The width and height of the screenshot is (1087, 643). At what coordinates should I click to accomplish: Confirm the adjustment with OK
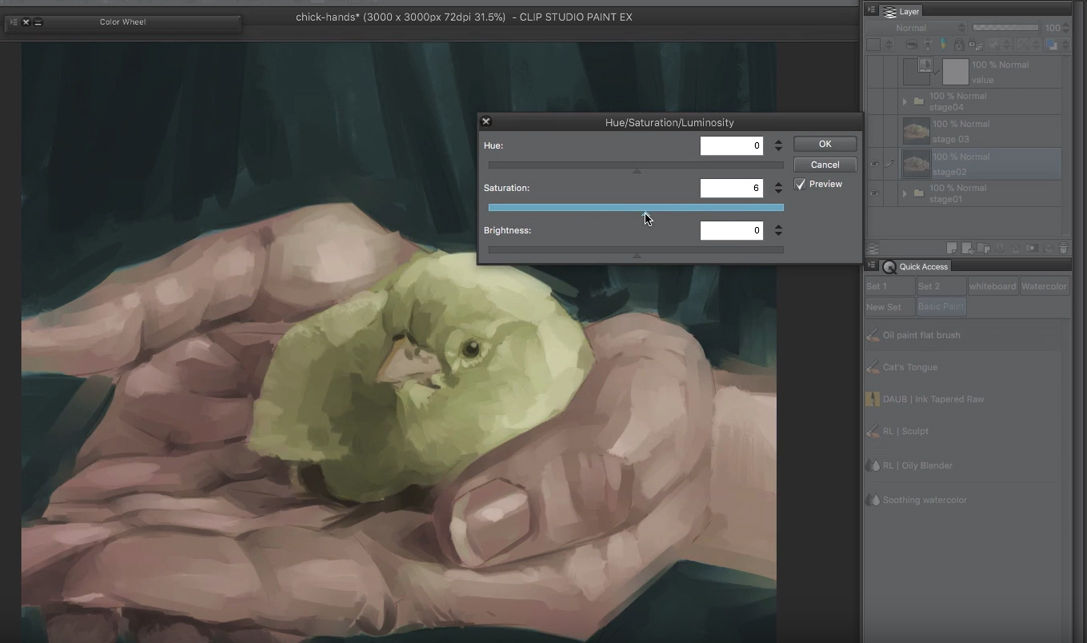coord(825,144)
